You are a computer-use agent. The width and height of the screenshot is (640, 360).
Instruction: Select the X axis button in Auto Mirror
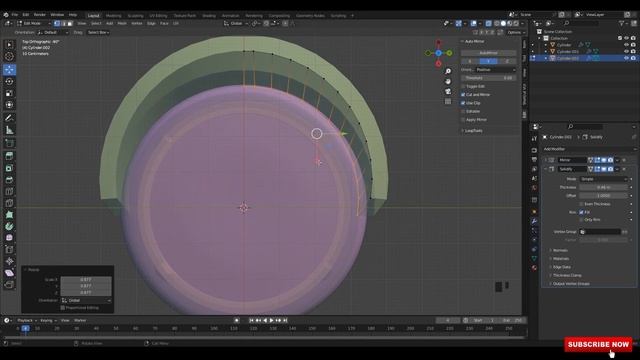[x=470, y=61]
